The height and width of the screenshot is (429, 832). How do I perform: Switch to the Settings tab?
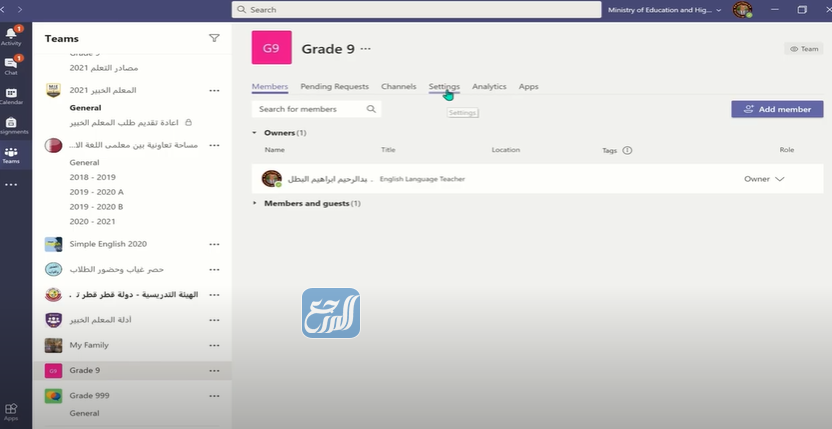coord(444,87)
